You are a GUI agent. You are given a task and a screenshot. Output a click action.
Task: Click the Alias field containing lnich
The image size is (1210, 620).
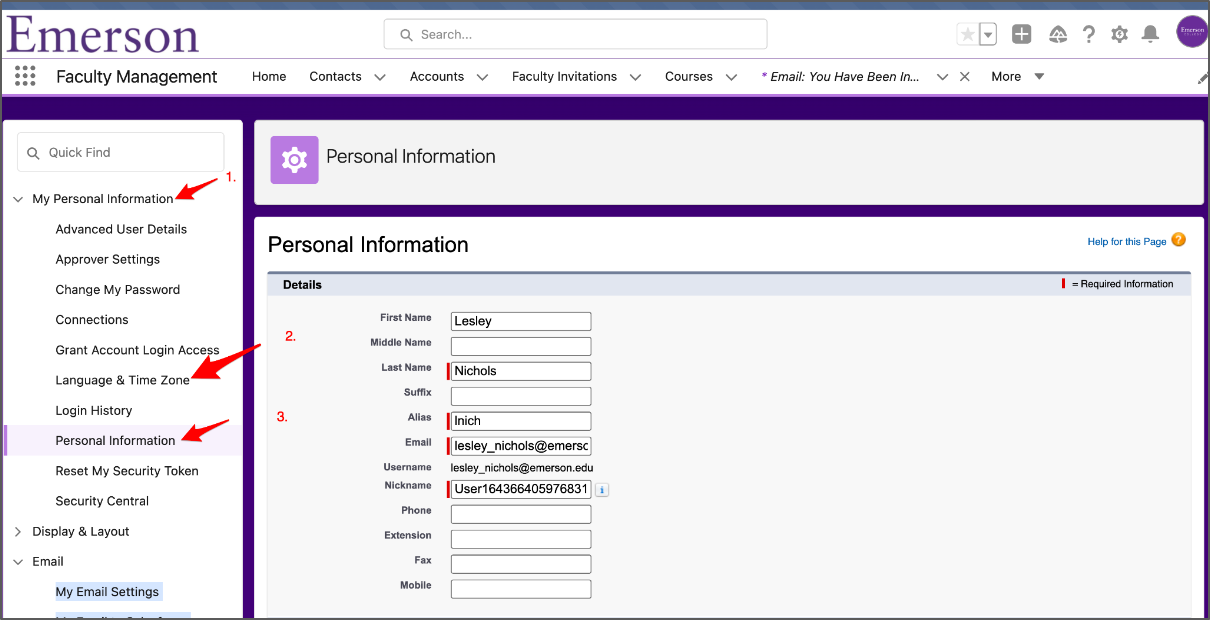(521, 421)
